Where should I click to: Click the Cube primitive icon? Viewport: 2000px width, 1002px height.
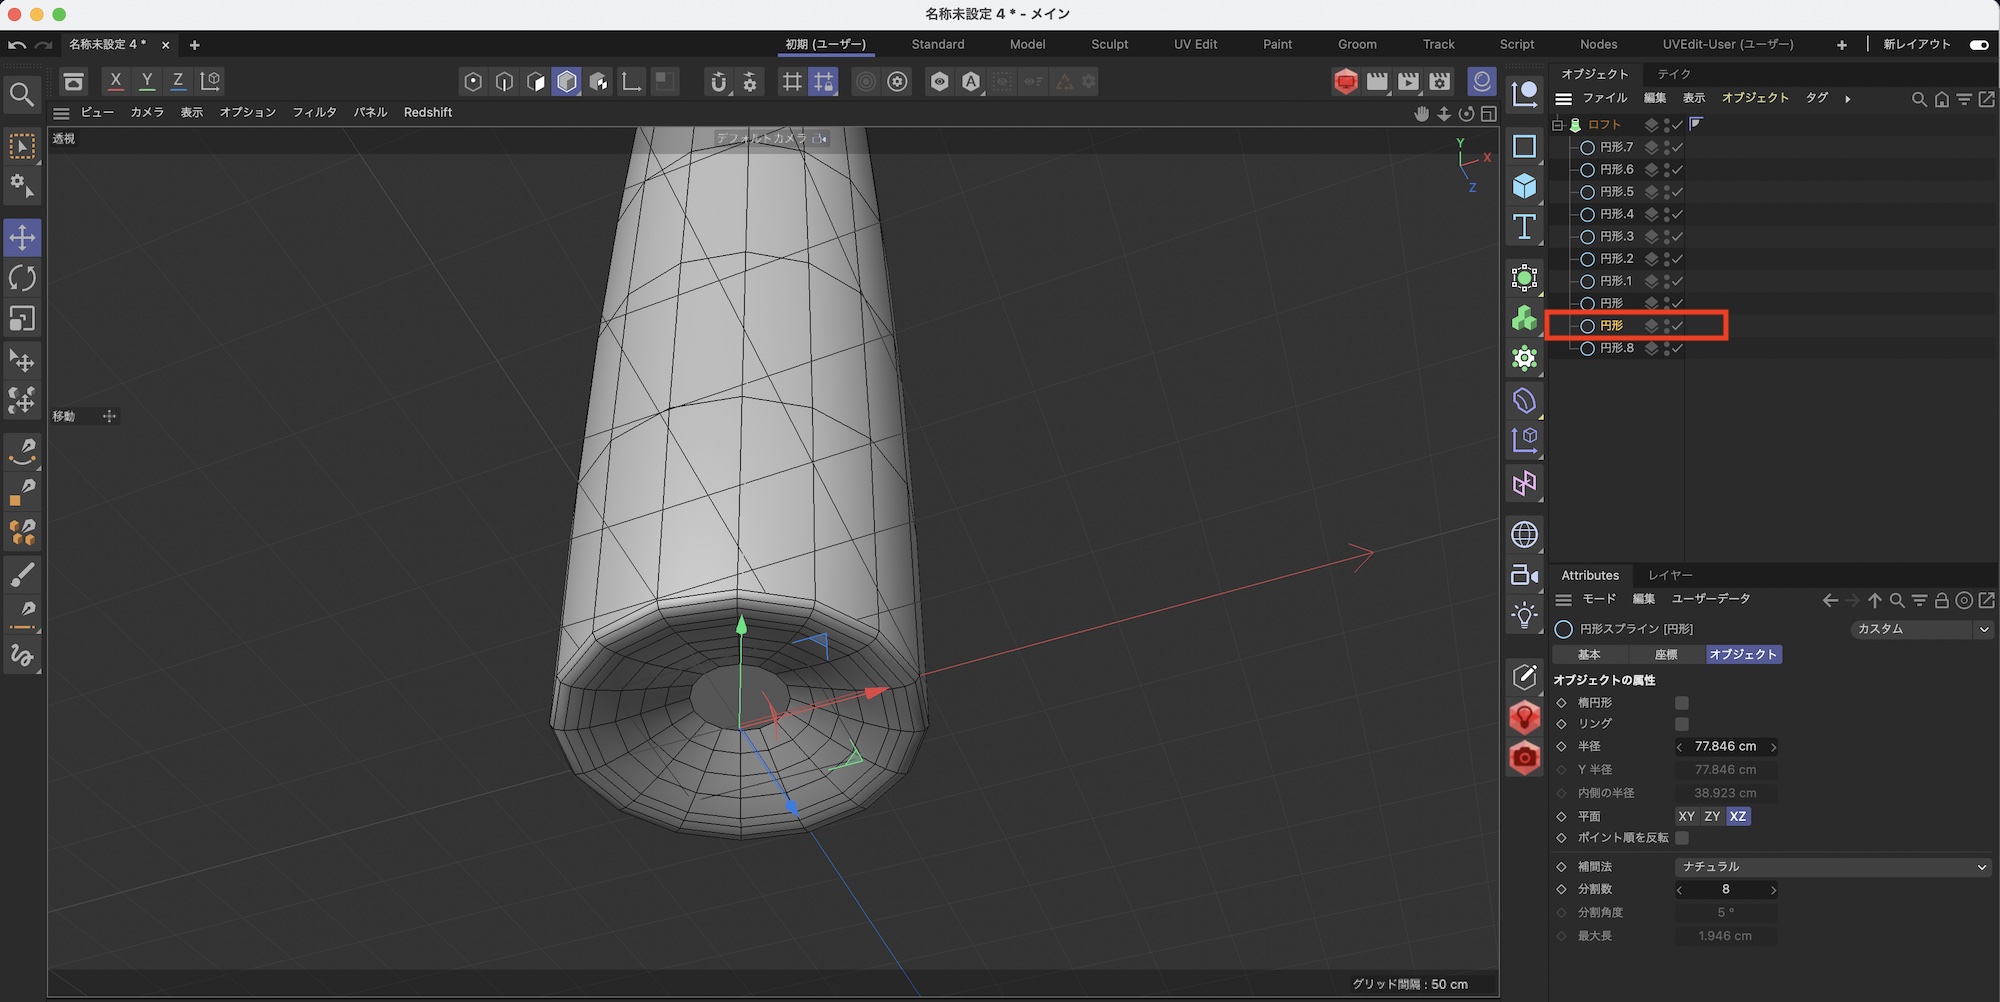(1524, 186)
